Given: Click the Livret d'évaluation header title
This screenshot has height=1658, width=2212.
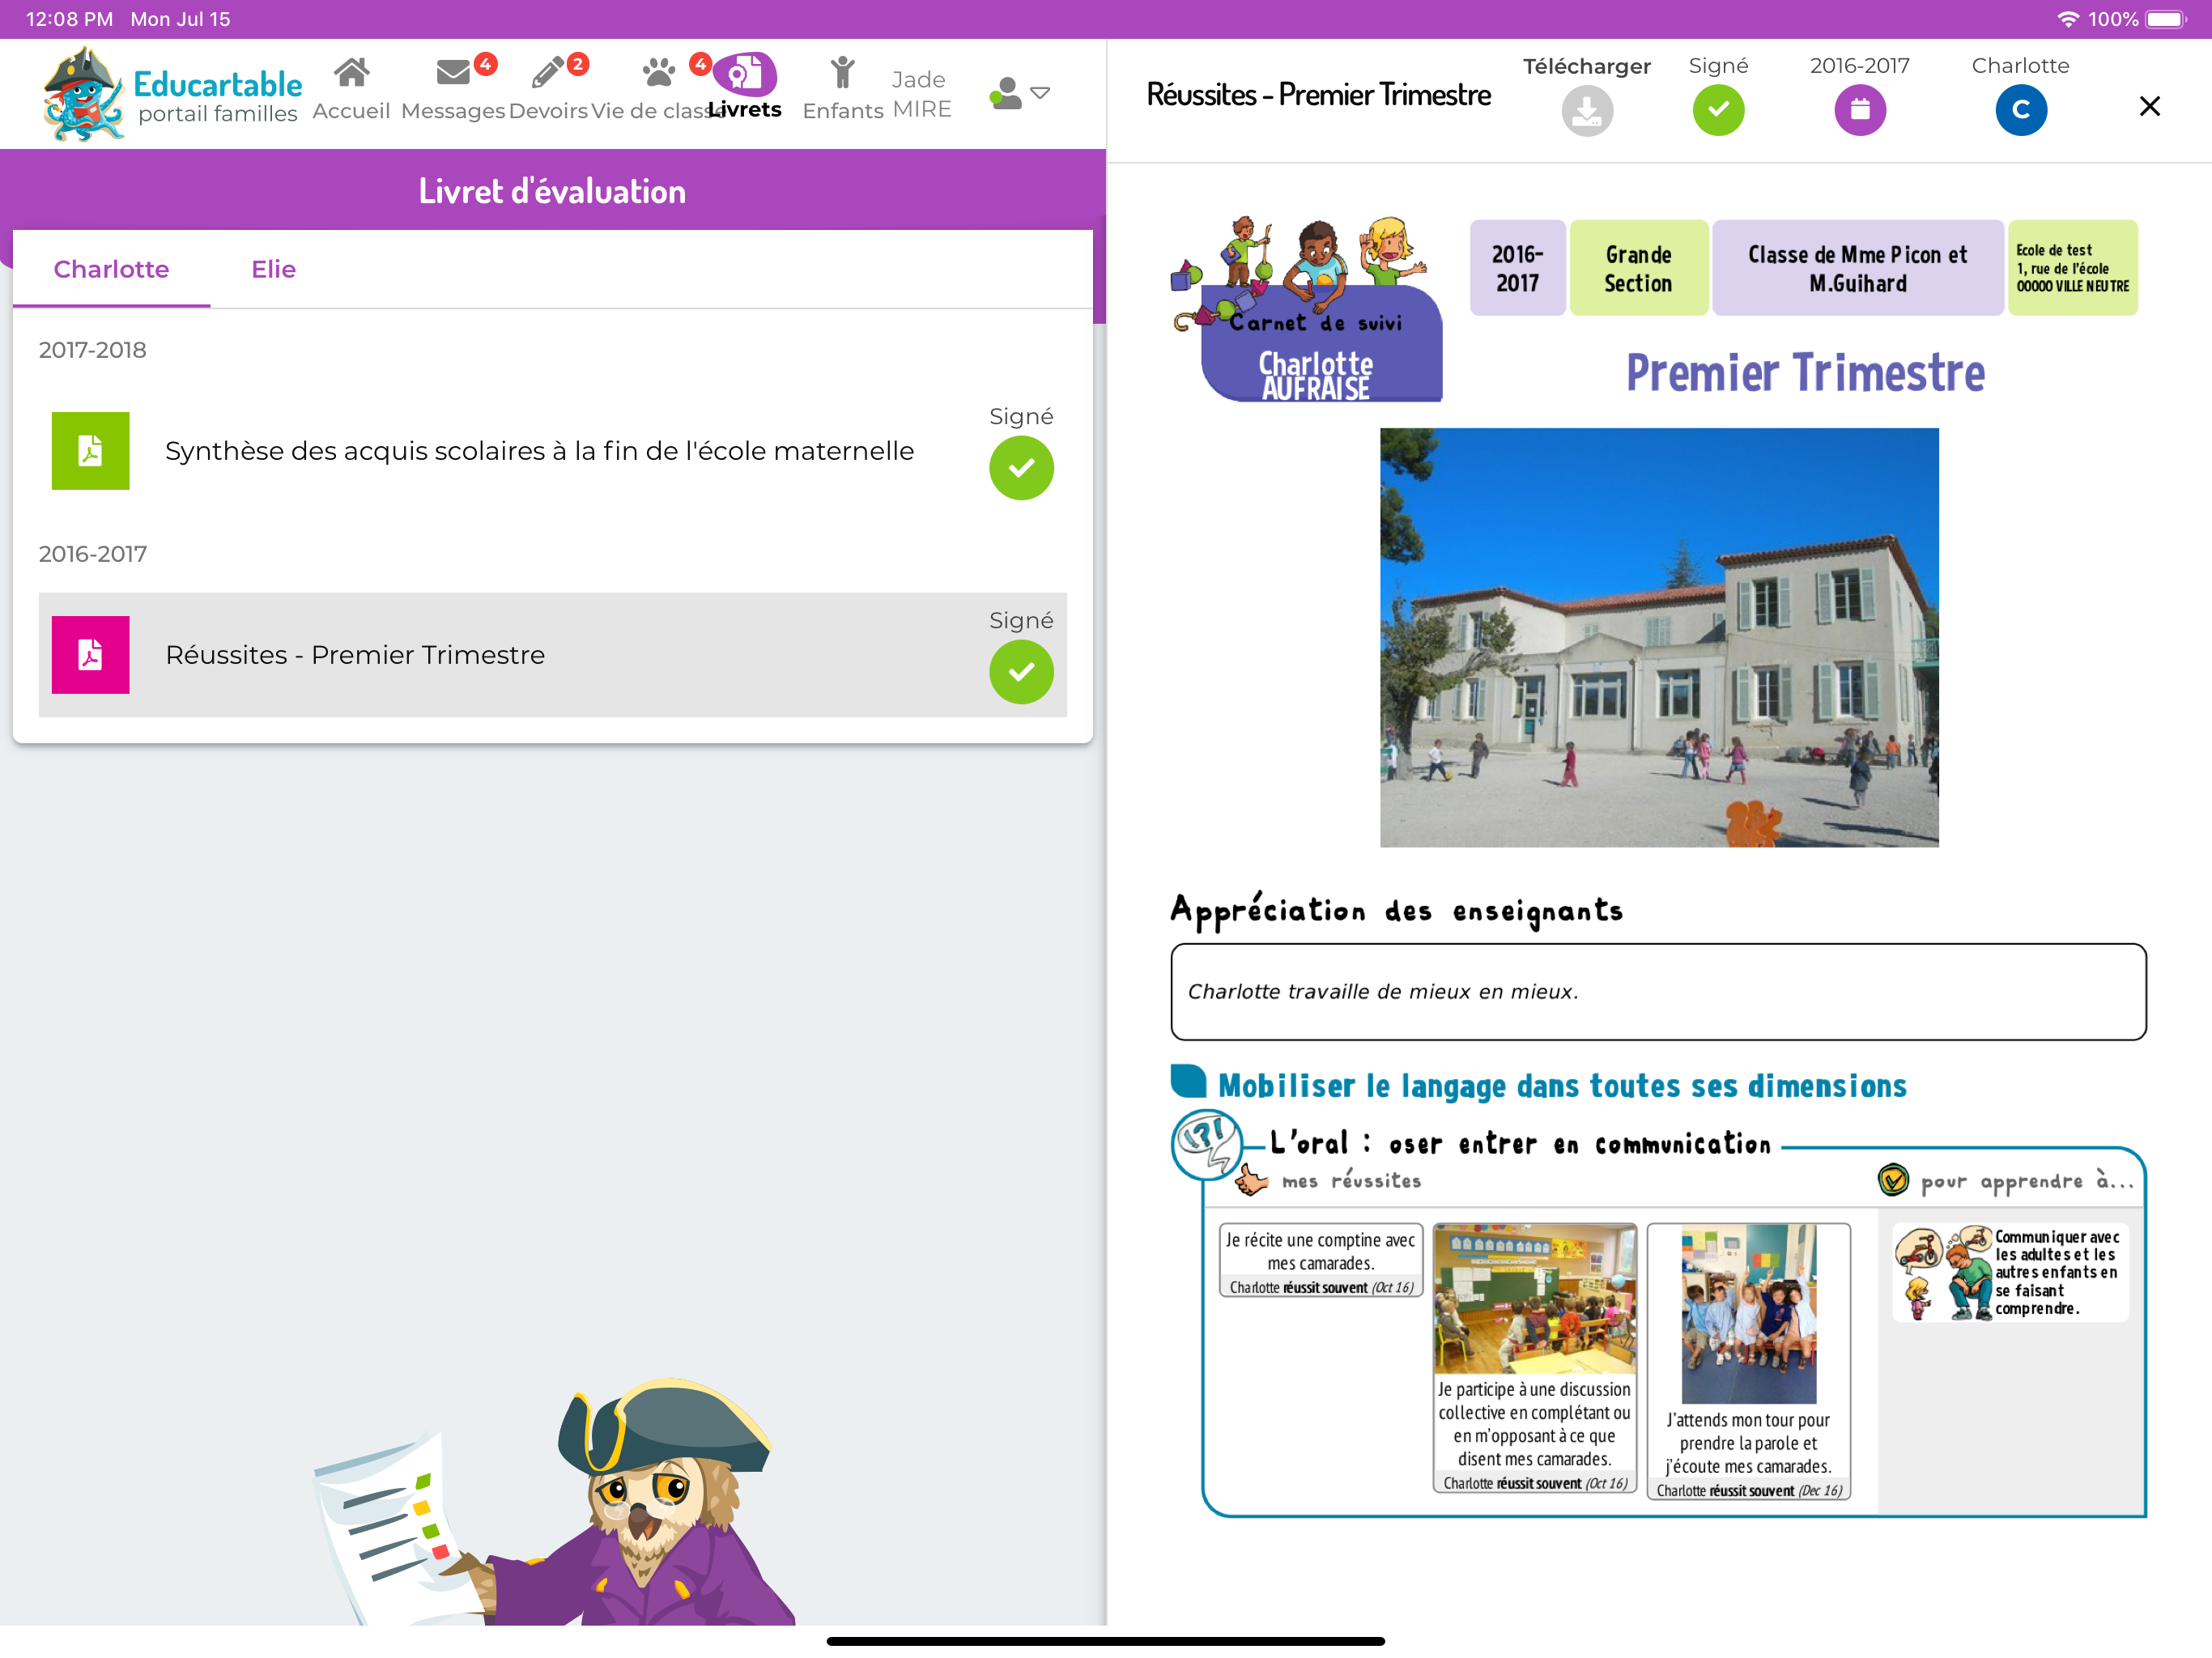Looking at the screenshot, I should [552, 191].
